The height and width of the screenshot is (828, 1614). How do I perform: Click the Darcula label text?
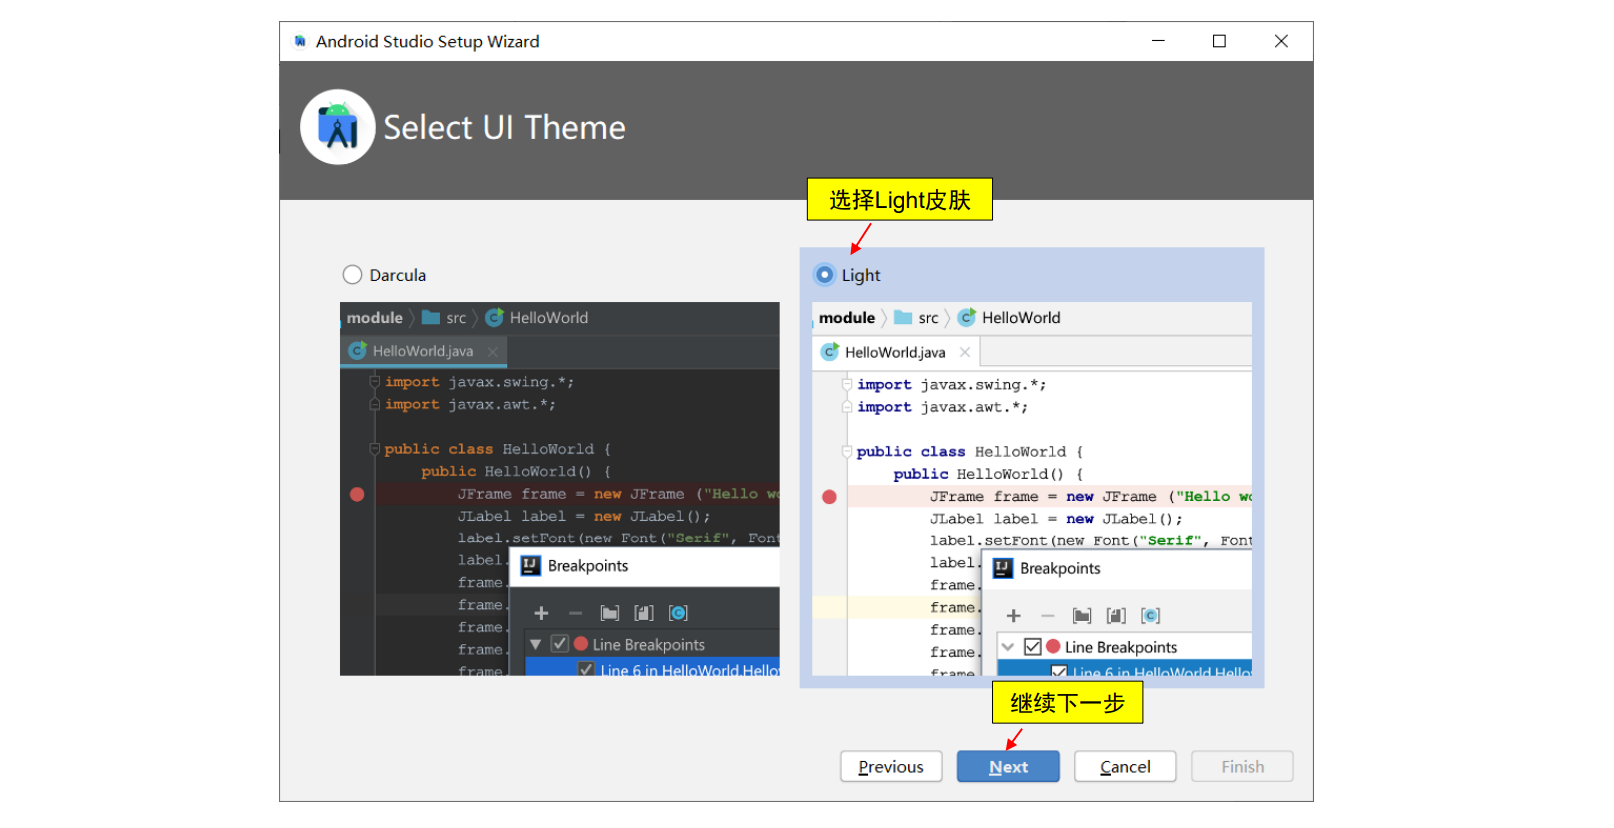click(398, 275)
